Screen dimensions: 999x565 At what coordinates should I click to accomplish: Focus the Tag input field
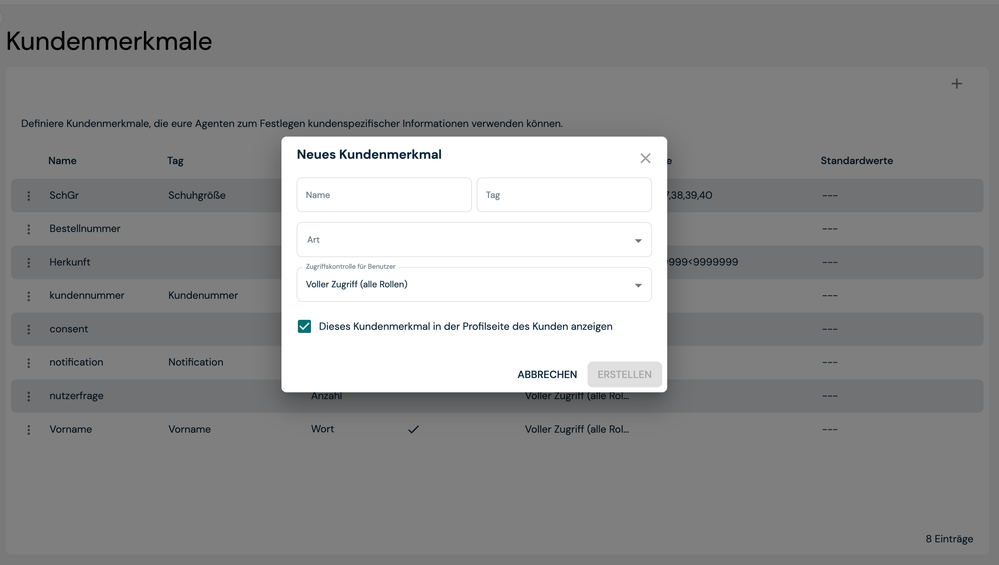(x=564, y=195)
